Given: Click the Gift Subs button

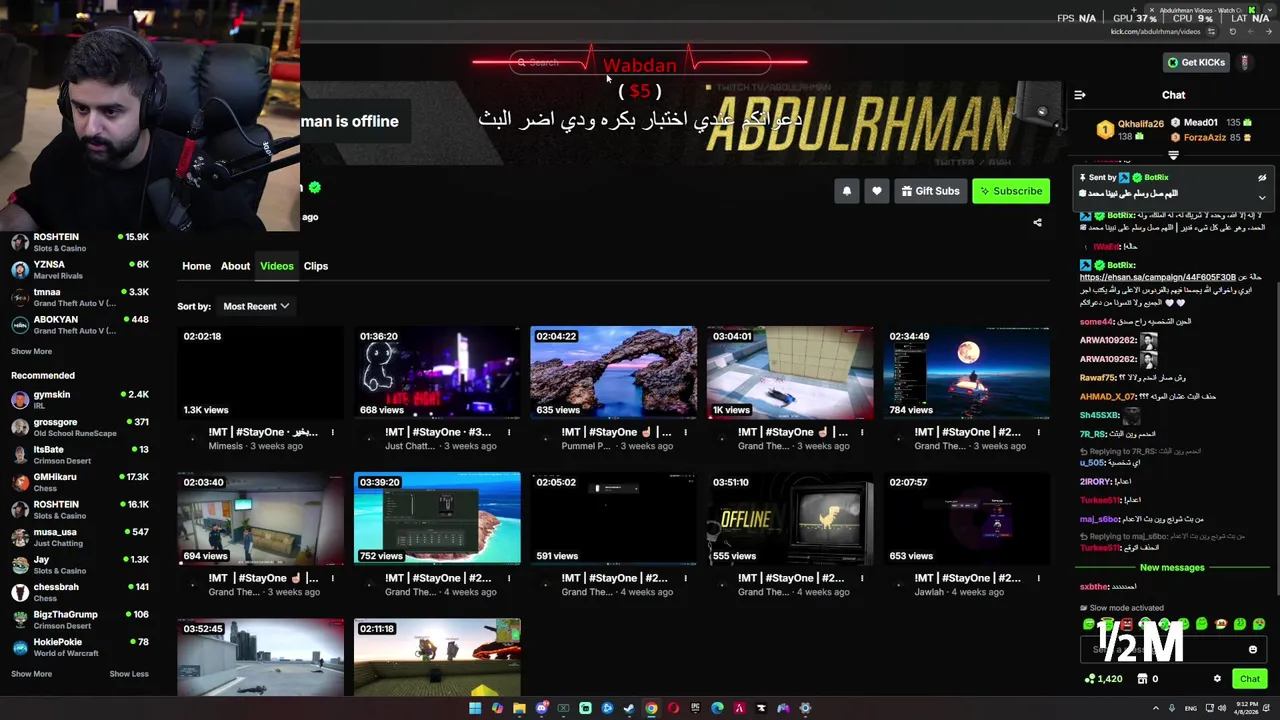Looking at the screenshot, I should coord(930,191).
